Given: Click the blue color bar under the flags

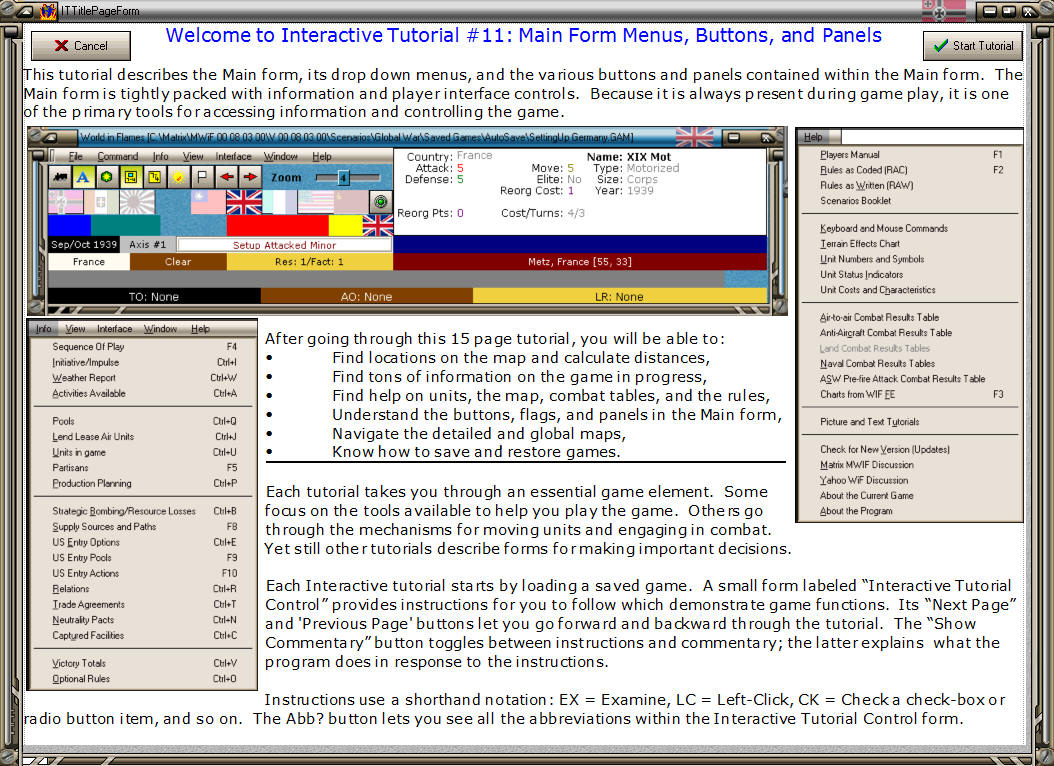Looking at the screenshot, I should click(x=69, y=225).
